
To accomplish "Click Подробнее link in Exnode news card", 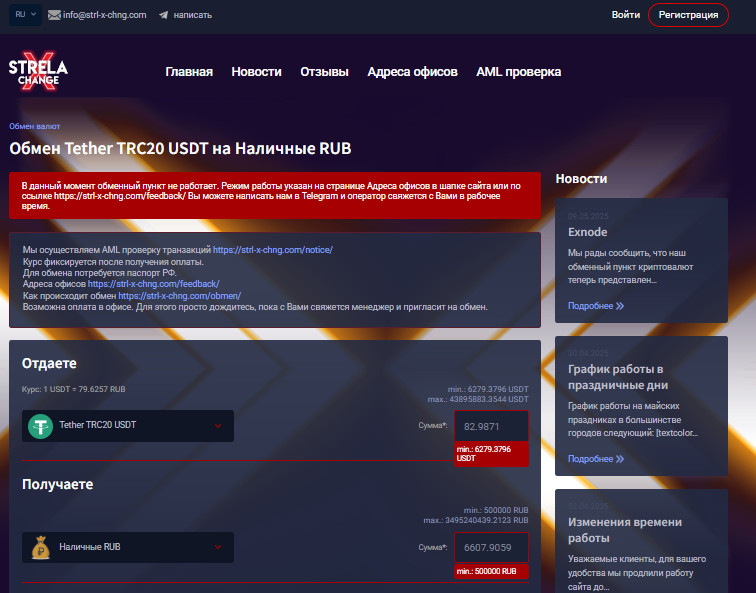I will 591,306.
